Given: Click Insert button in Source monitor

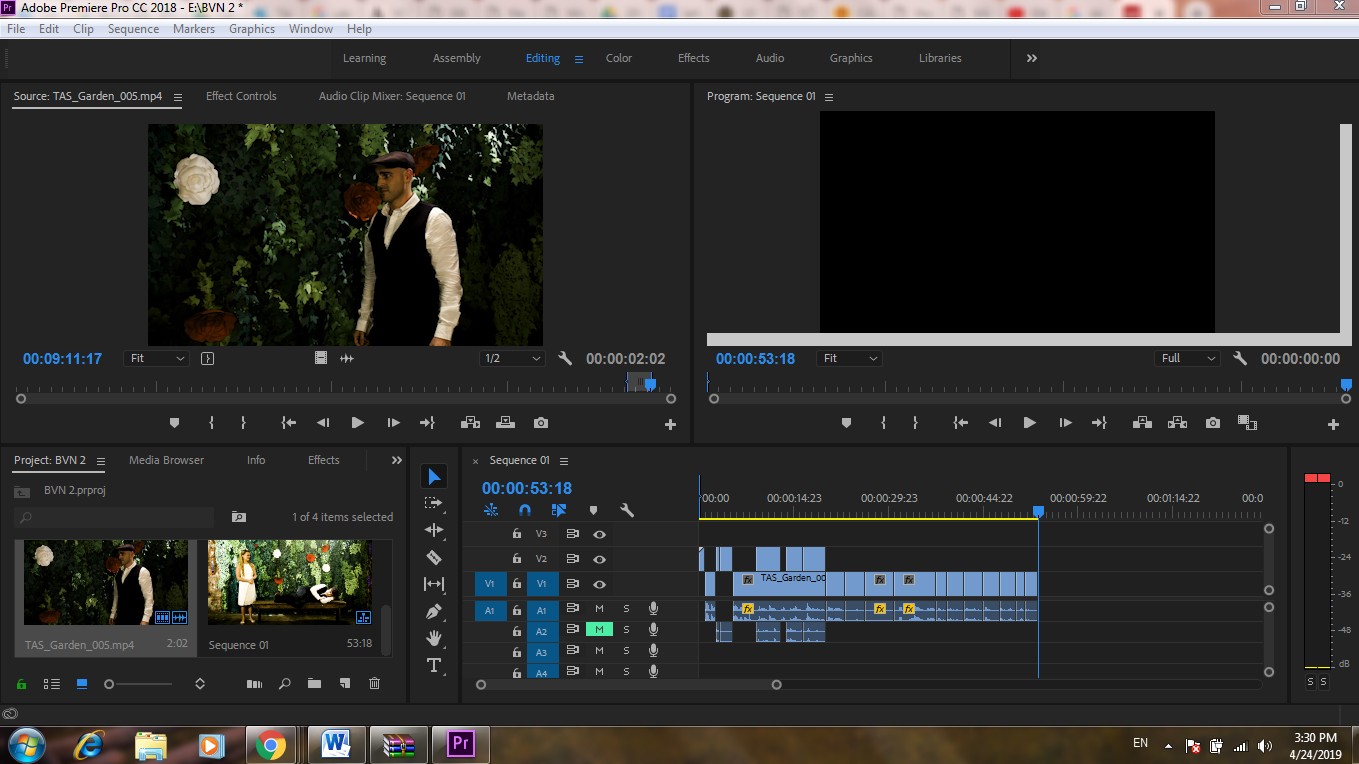Looking at the screenshot, I should [469, 423].
